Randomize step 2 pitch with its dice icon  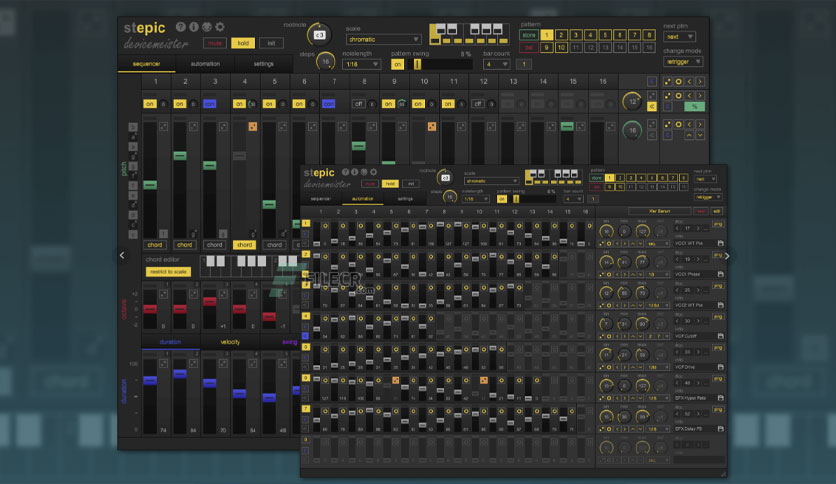pyautogui.click(x=193, y=126)
